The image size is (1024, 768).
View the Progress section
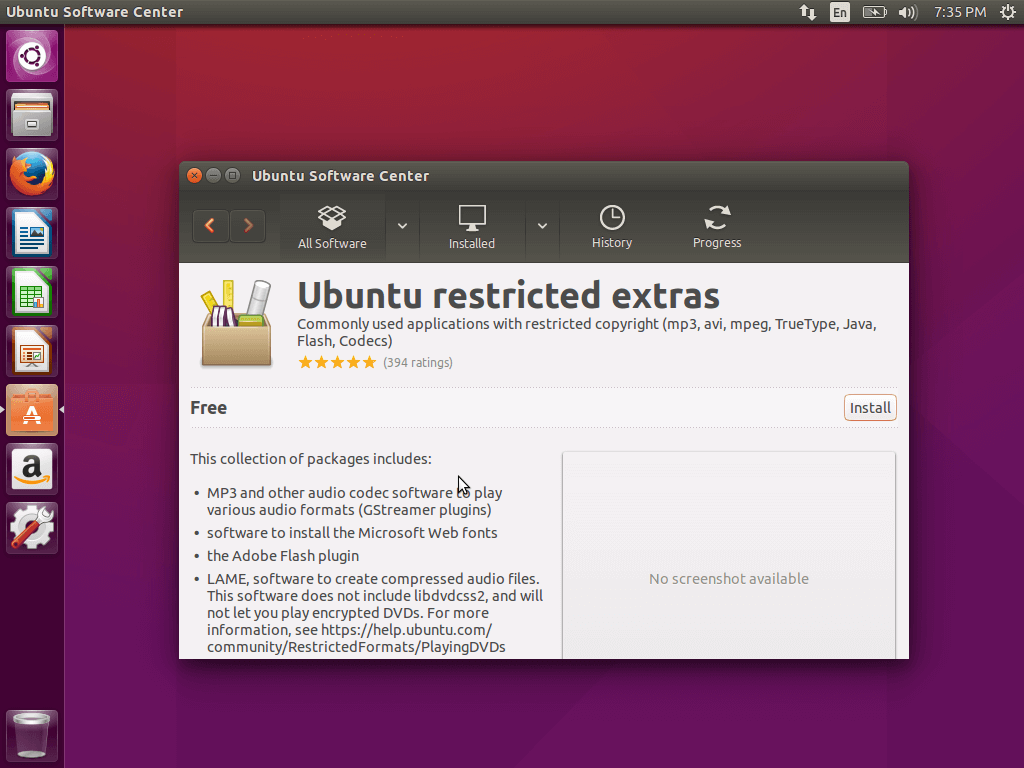(x=717, y=228)
